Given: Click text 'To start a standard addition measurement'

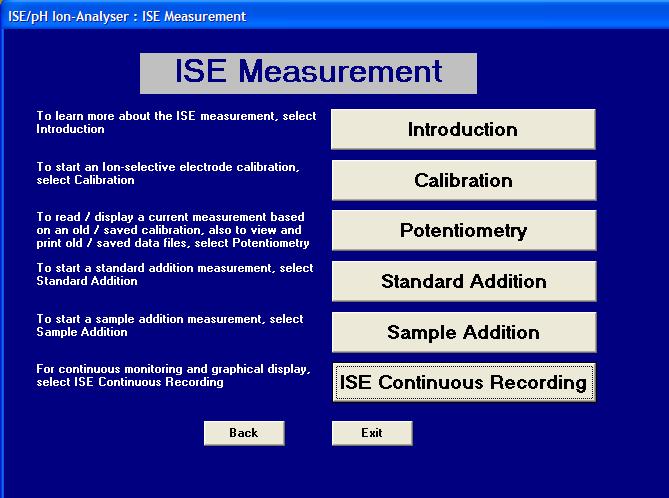Looking at the screenshot, I should [154, 268].
